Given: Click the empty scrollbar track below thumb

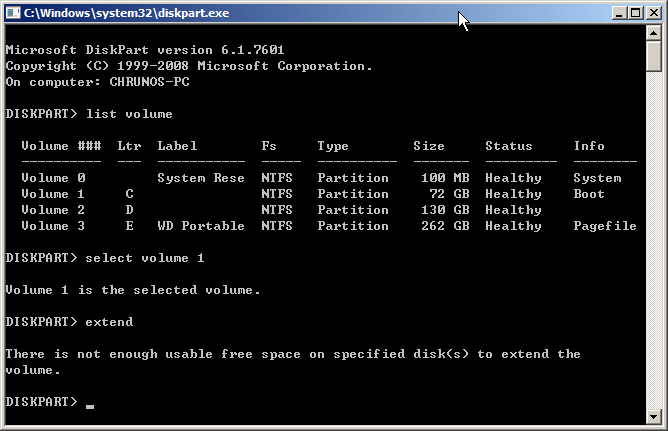Looking at the screenshot, I should [654, 250].
